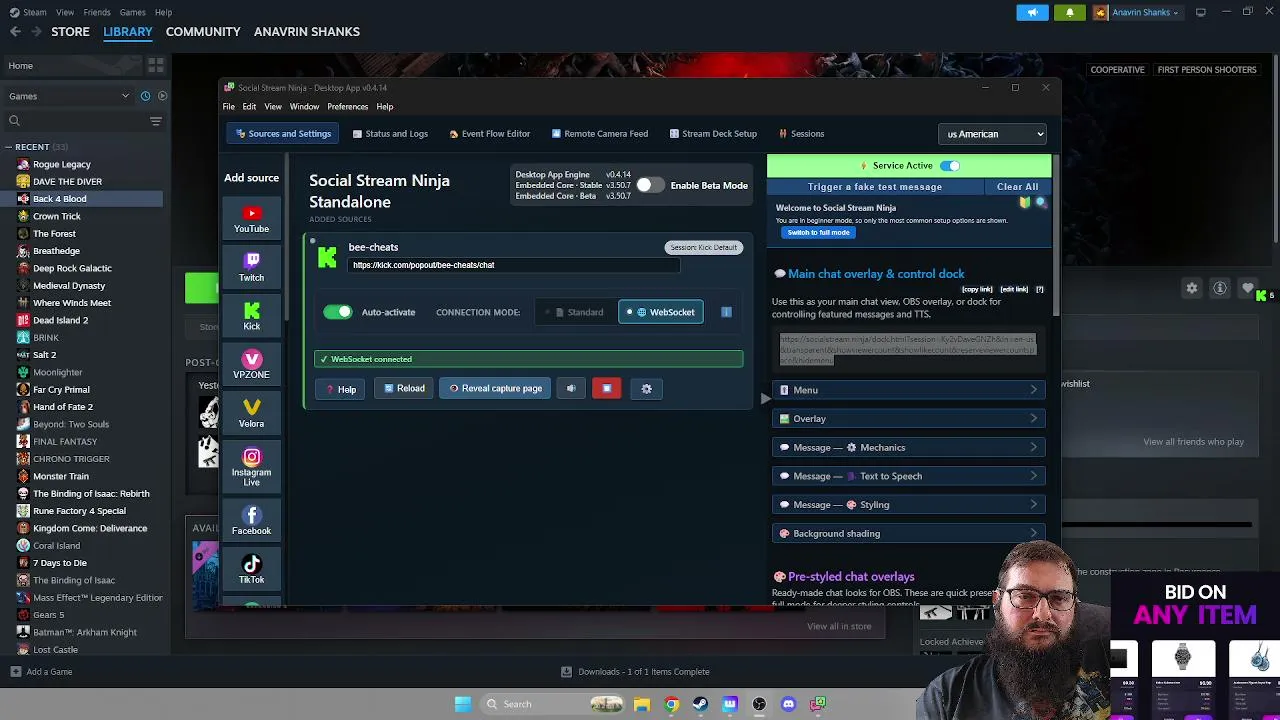Expand Message Mechanics section

[909, 447]
